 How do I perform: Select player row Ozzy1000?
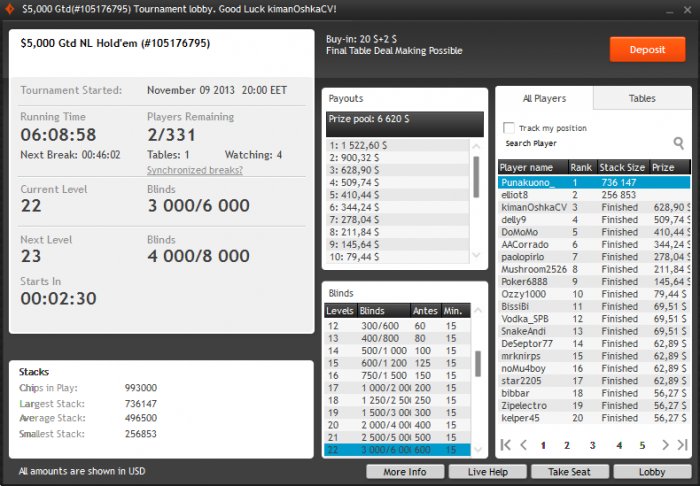click(594, 294)
